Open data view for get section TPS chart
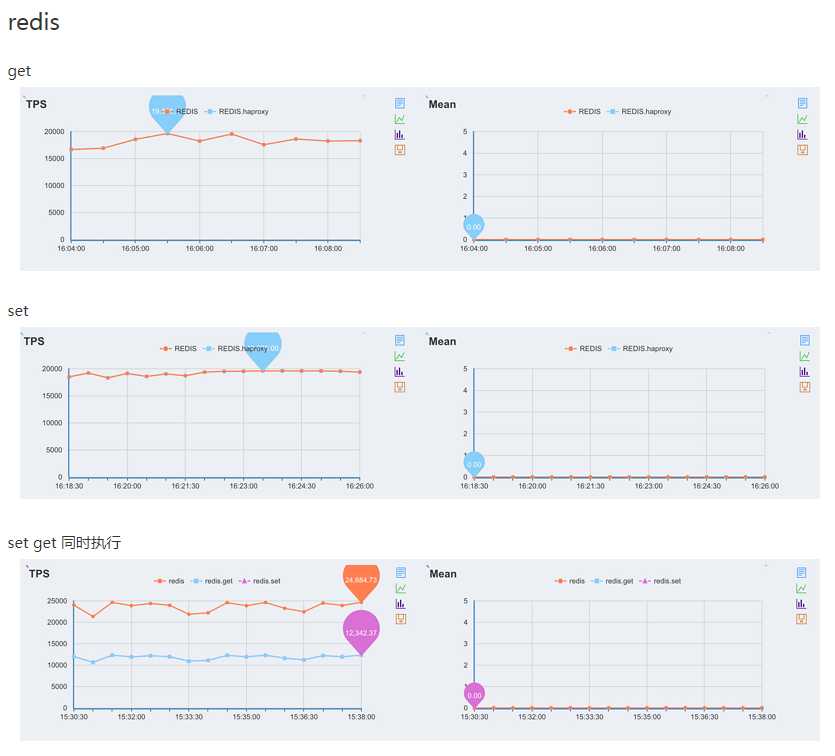The width and height of the screenshot is (835, 756). (x=400, y=103)
